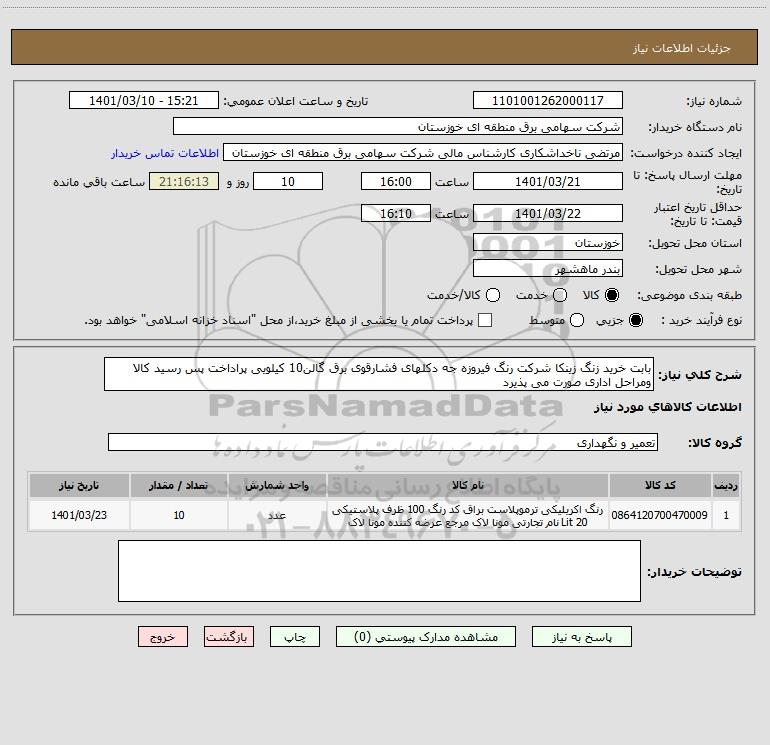
Task: Open مشاهده مدارک پیوستی (0) button
Action: pos(426,637)
